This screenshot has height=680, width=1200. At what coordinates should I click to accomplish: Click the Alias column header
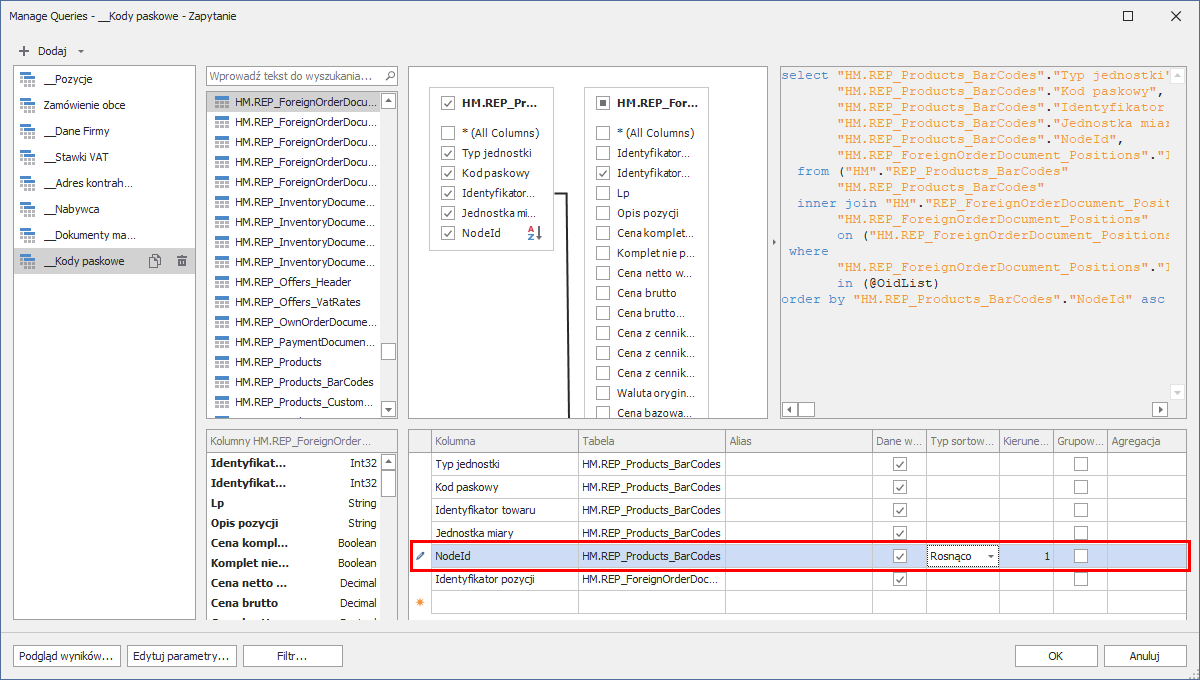[798, 441]
